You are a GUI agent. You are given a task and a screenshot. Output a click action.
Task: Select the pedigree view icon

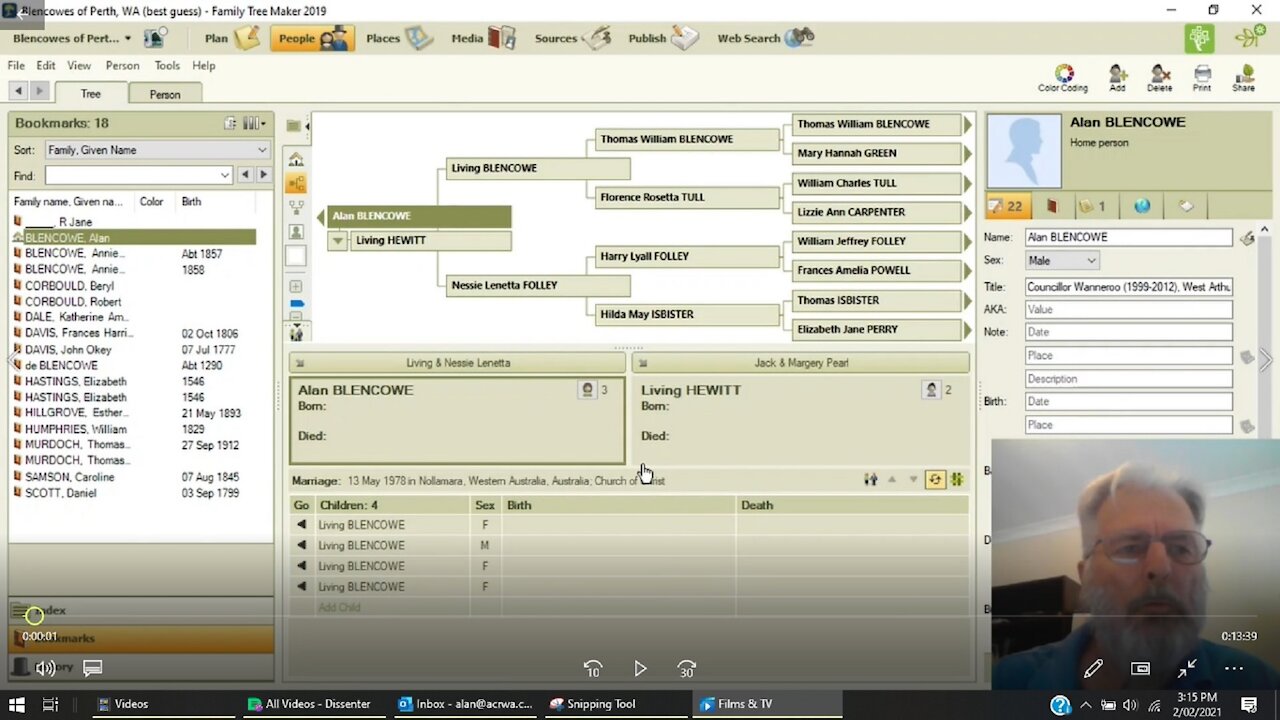point(296,184)
